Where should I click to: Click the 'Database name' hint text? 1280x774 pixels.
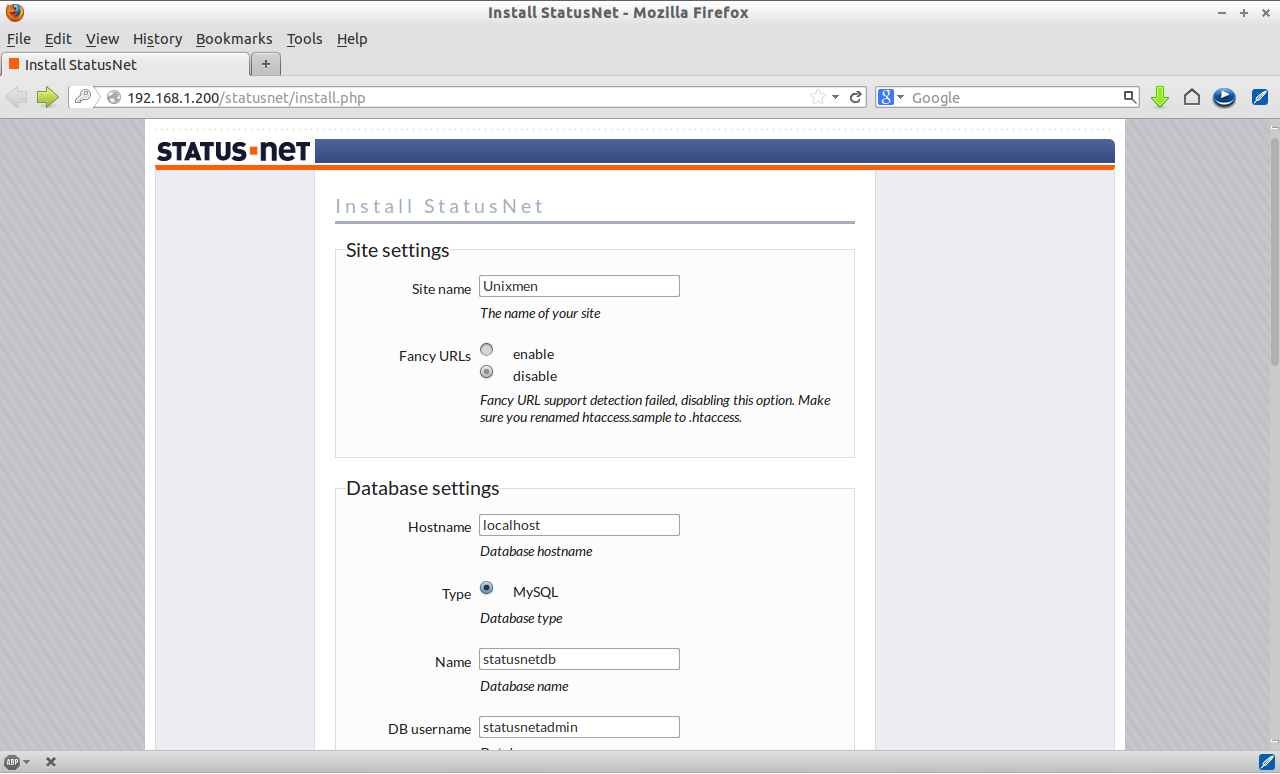coord(524,686)
